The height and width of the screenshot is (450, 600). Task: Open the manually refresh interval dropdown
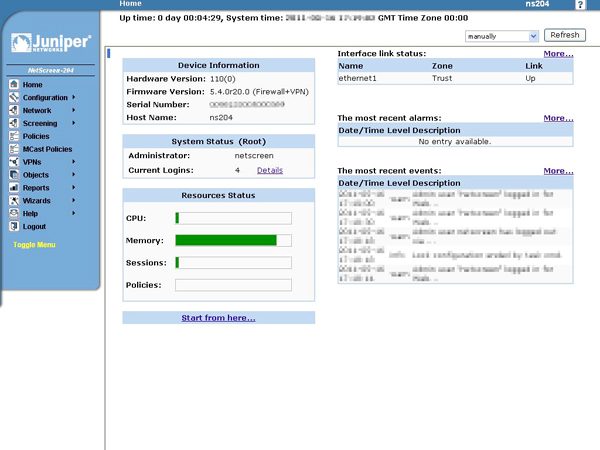coord(502,36)
